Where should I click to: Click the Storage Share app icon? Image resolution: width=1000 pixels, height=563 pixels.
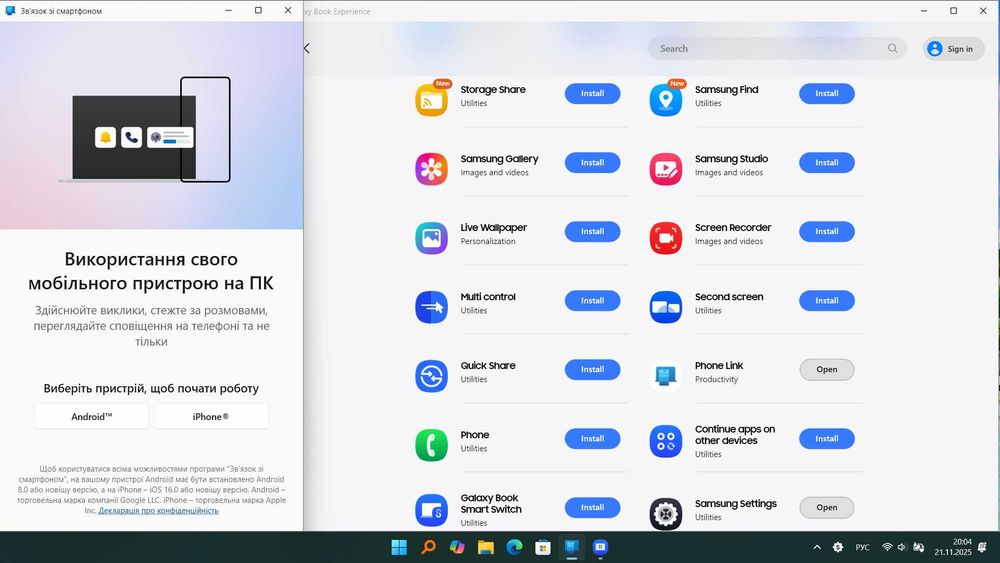click(x=431, y=99)
